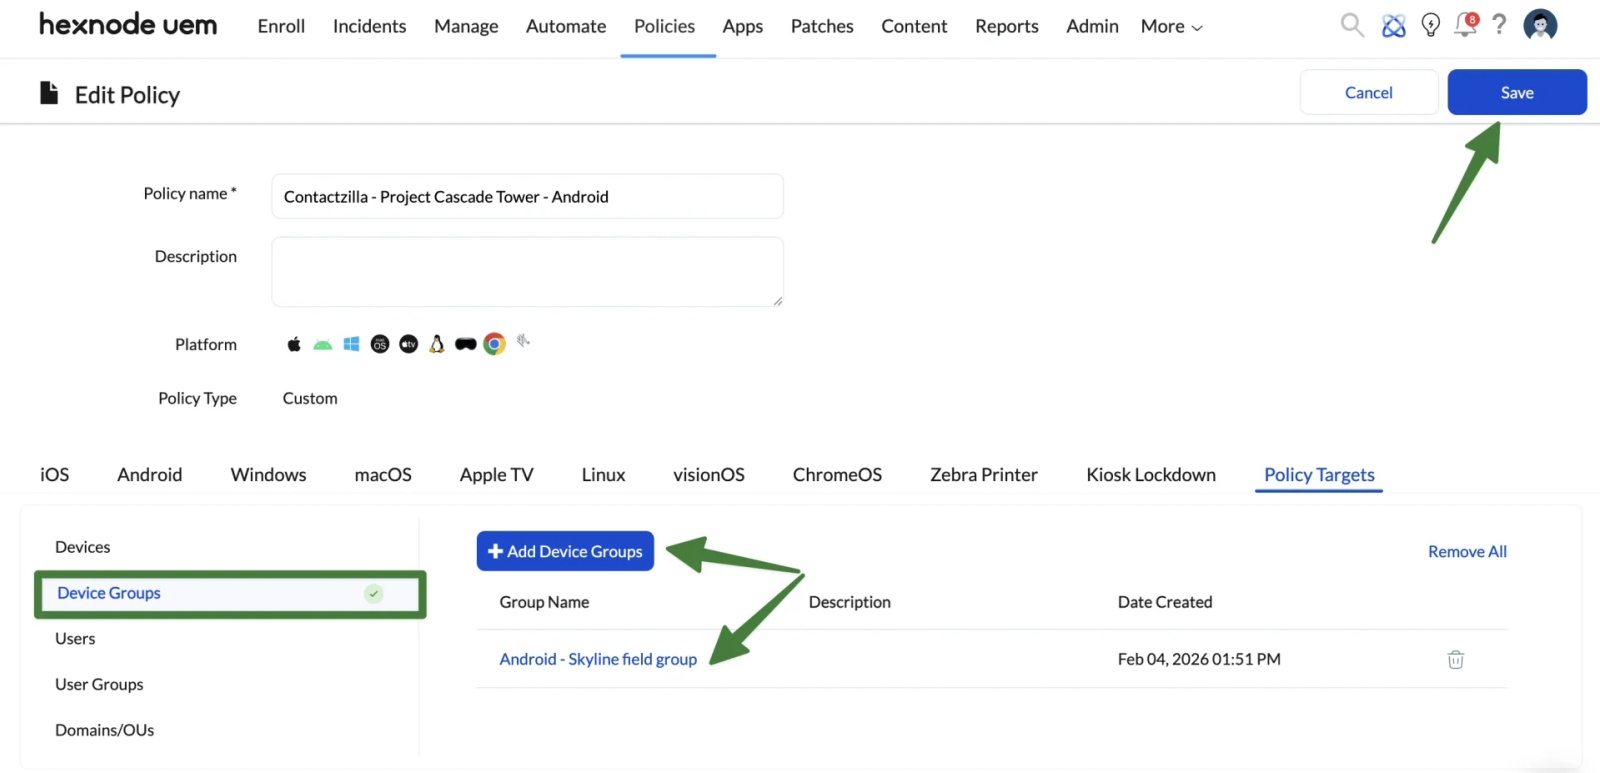Open the Enroll menu
1600x773 pixels.
(281, 27)
